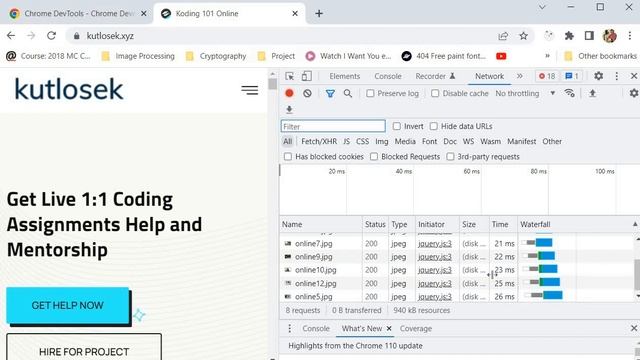The height and width of the screenshot is (360, 640).
Task: Filter requests by Img type
Action: pyautogui.click(x=382, y=141)
